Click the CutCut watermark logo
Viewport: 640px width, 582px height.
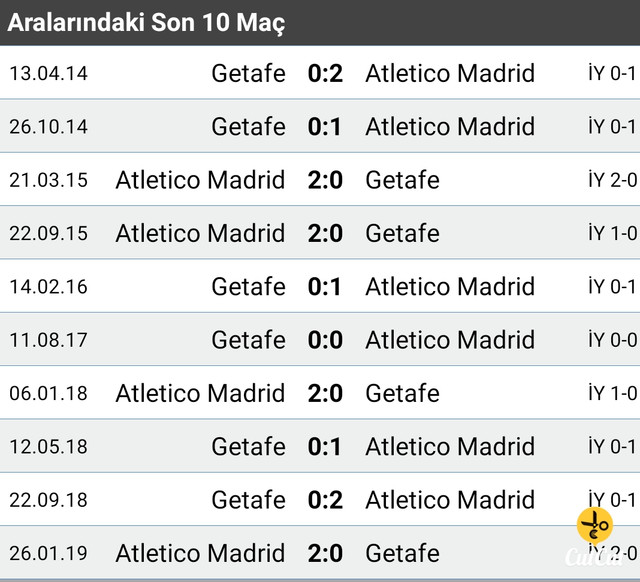(x=595, y=557)
